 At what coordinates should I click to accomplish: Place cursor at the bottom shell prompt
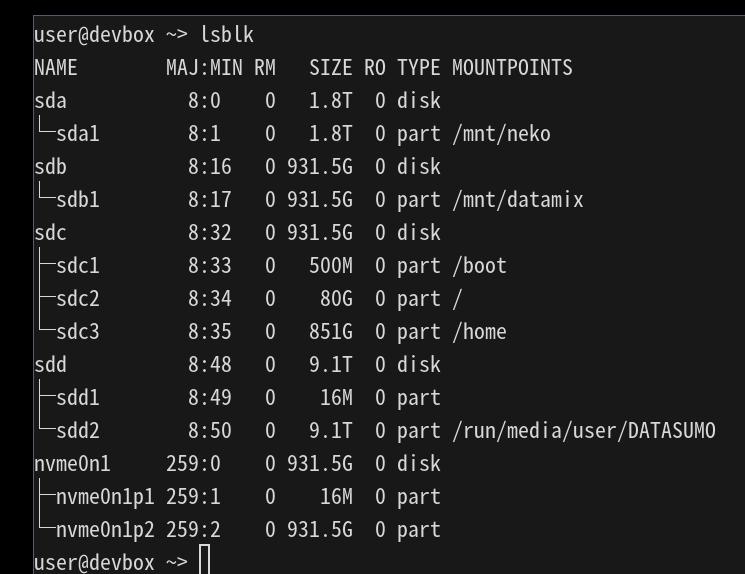pyautogui.click(x=205, y=561)
